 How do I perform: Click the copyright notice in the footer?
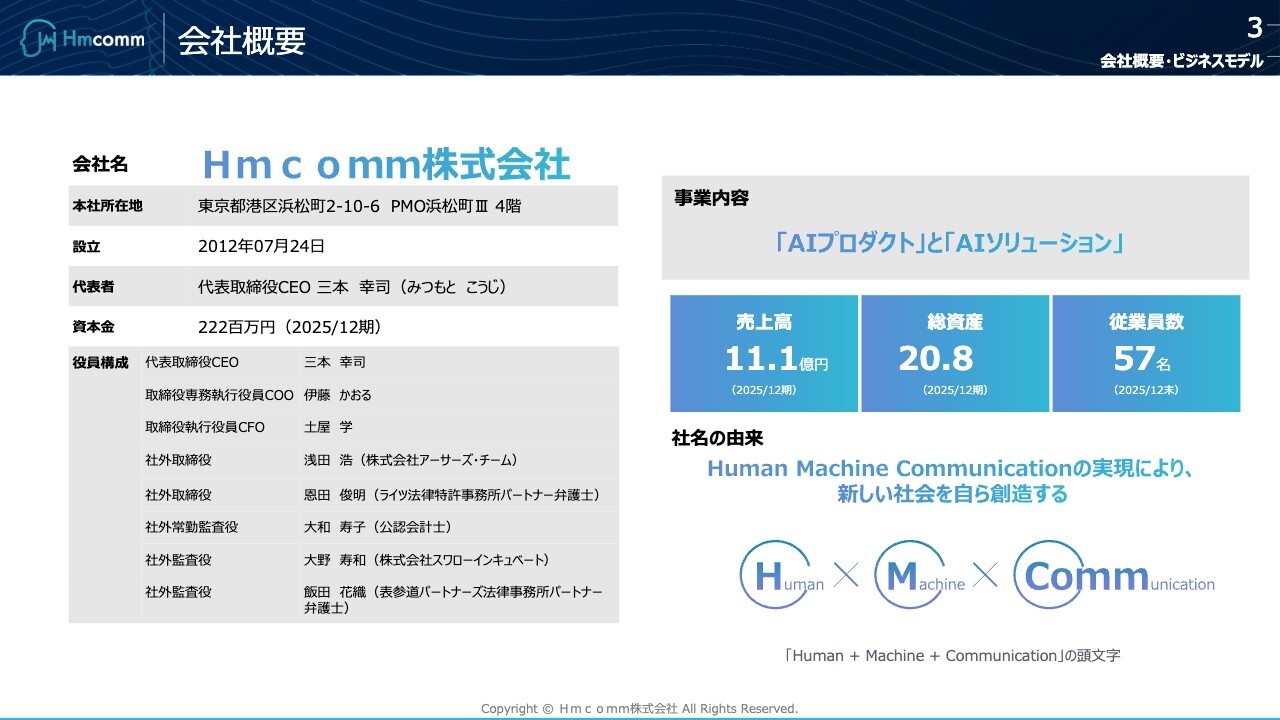(x=639, y=708)
